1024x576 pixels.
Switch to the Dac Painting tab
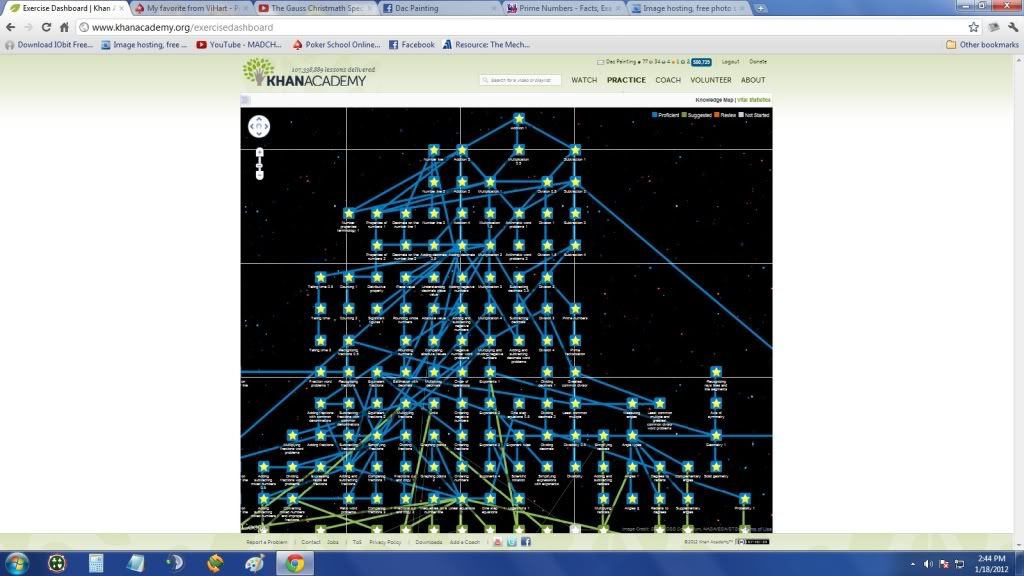(x=440, y=8)
